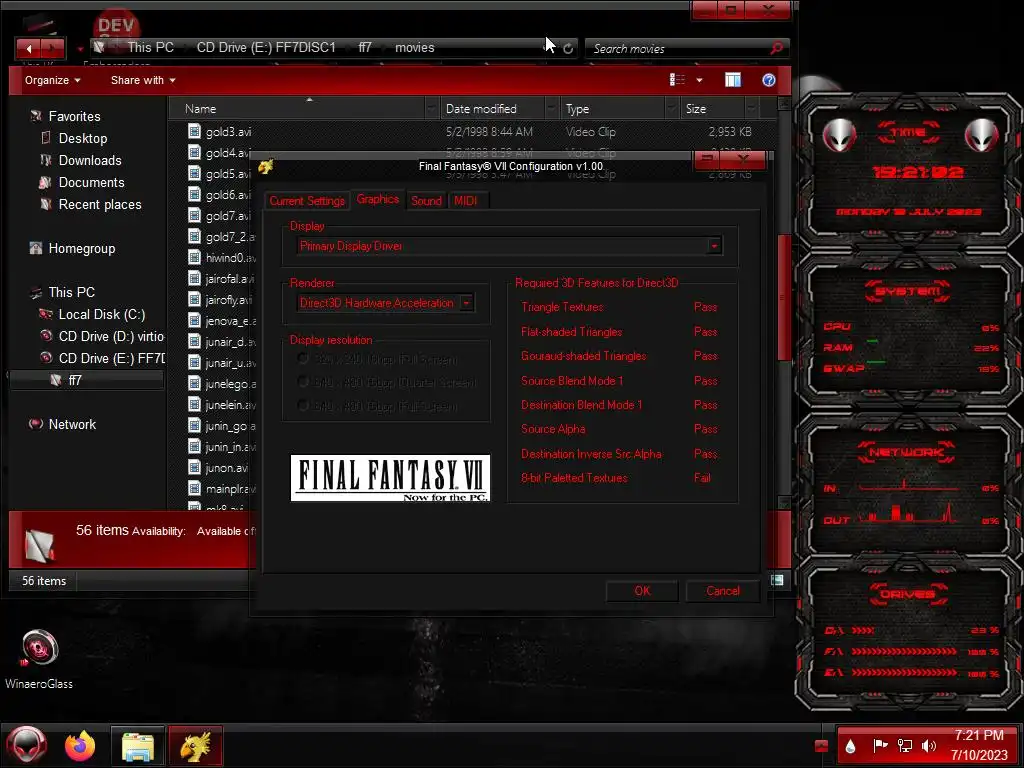Click the search magnifier icon

(x=776, y=48)
